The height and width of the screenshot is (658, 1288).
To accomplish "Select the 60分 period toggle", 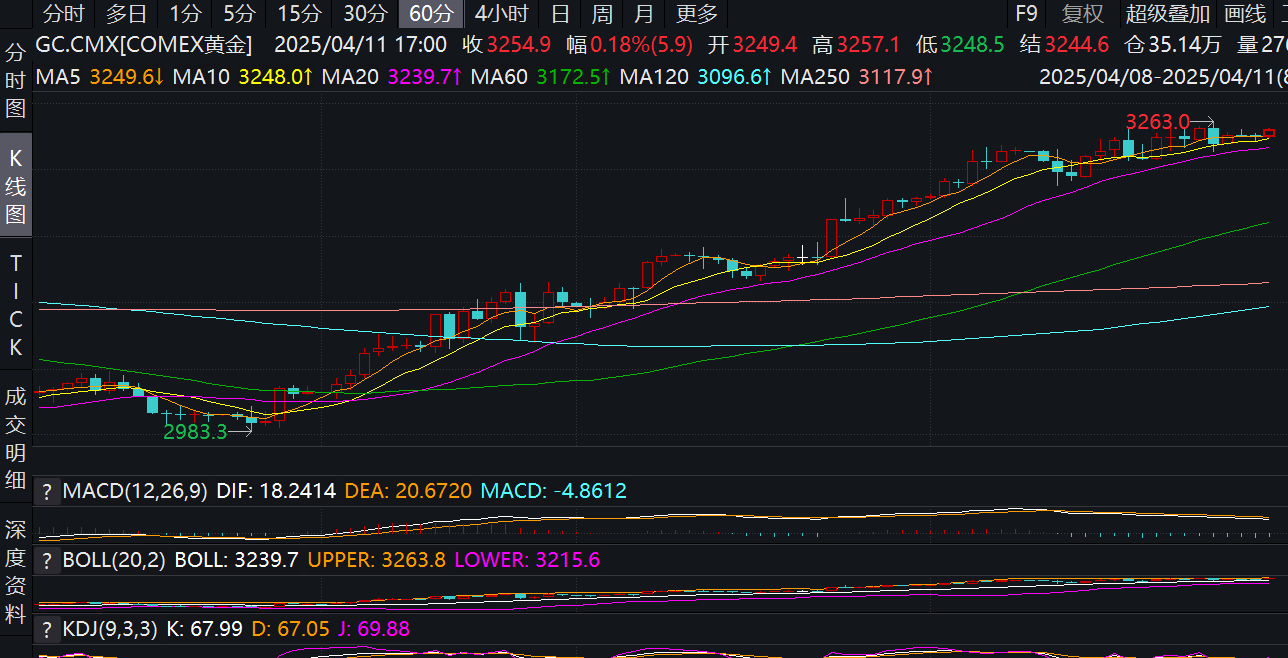I will (431, 14).
